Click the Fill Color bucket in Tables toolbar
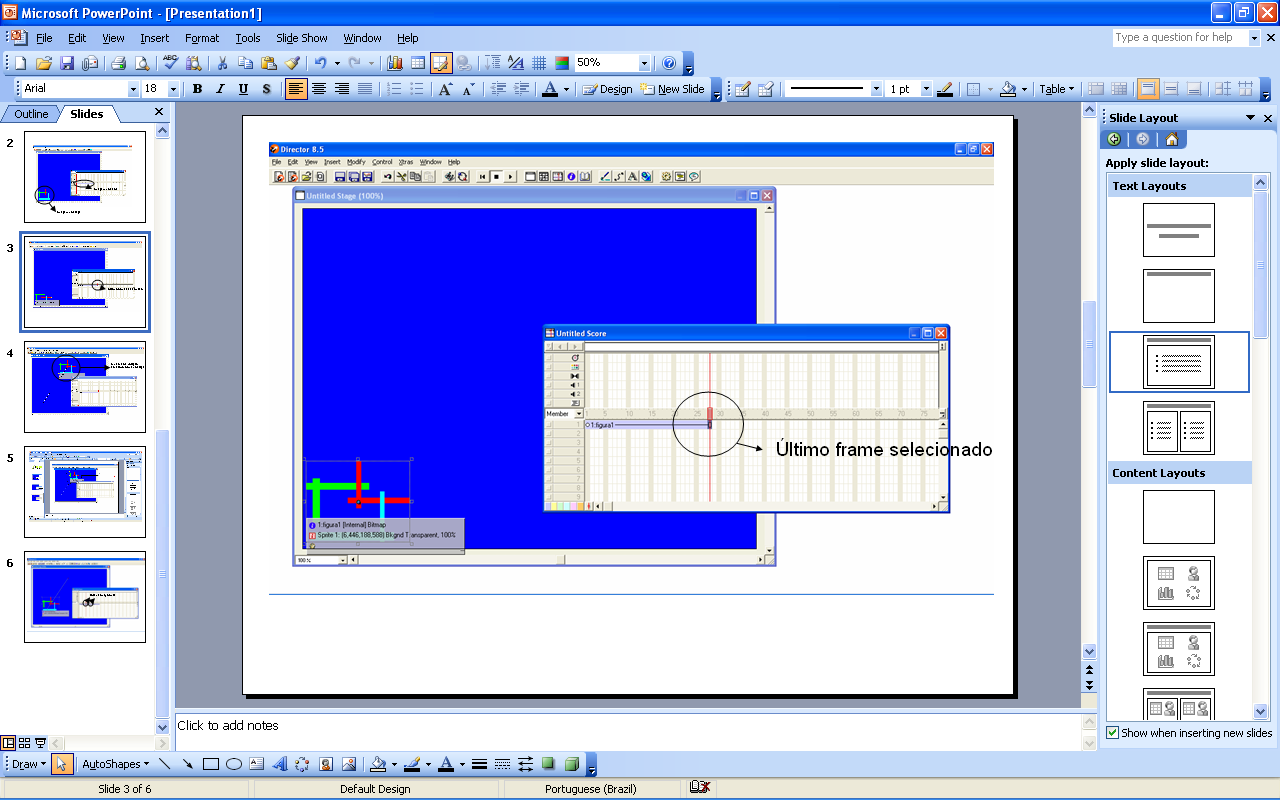 coord(1008,89)
